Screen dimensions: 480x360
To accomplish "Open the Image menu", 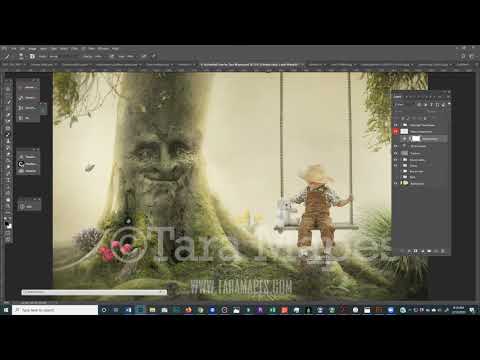I will click(x=32, y=48).
